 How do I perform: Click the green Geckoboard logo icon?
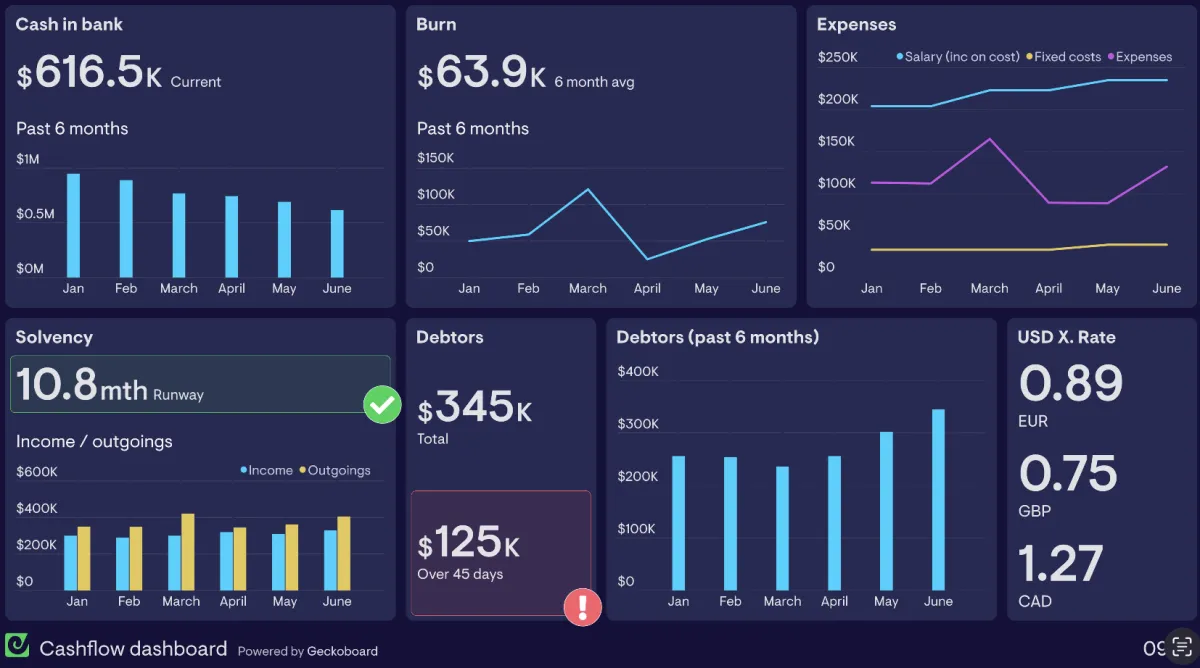click(x=17, y=648)
